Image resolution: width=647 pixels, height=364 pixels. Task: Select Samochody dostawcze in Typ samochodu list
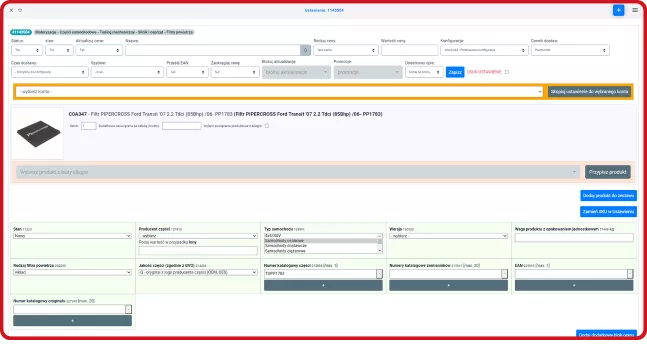(321, 246)
